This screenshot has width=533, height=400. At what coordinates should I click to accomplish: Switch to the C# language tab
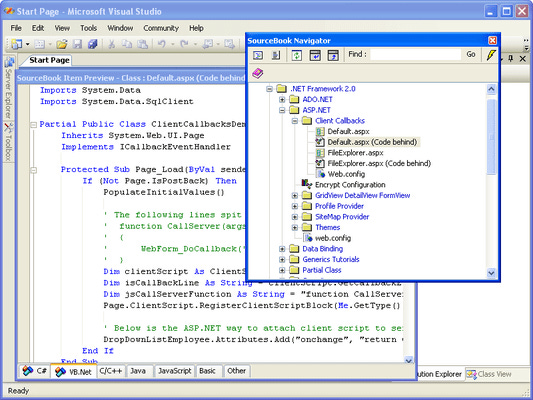[x=35, y=371]
